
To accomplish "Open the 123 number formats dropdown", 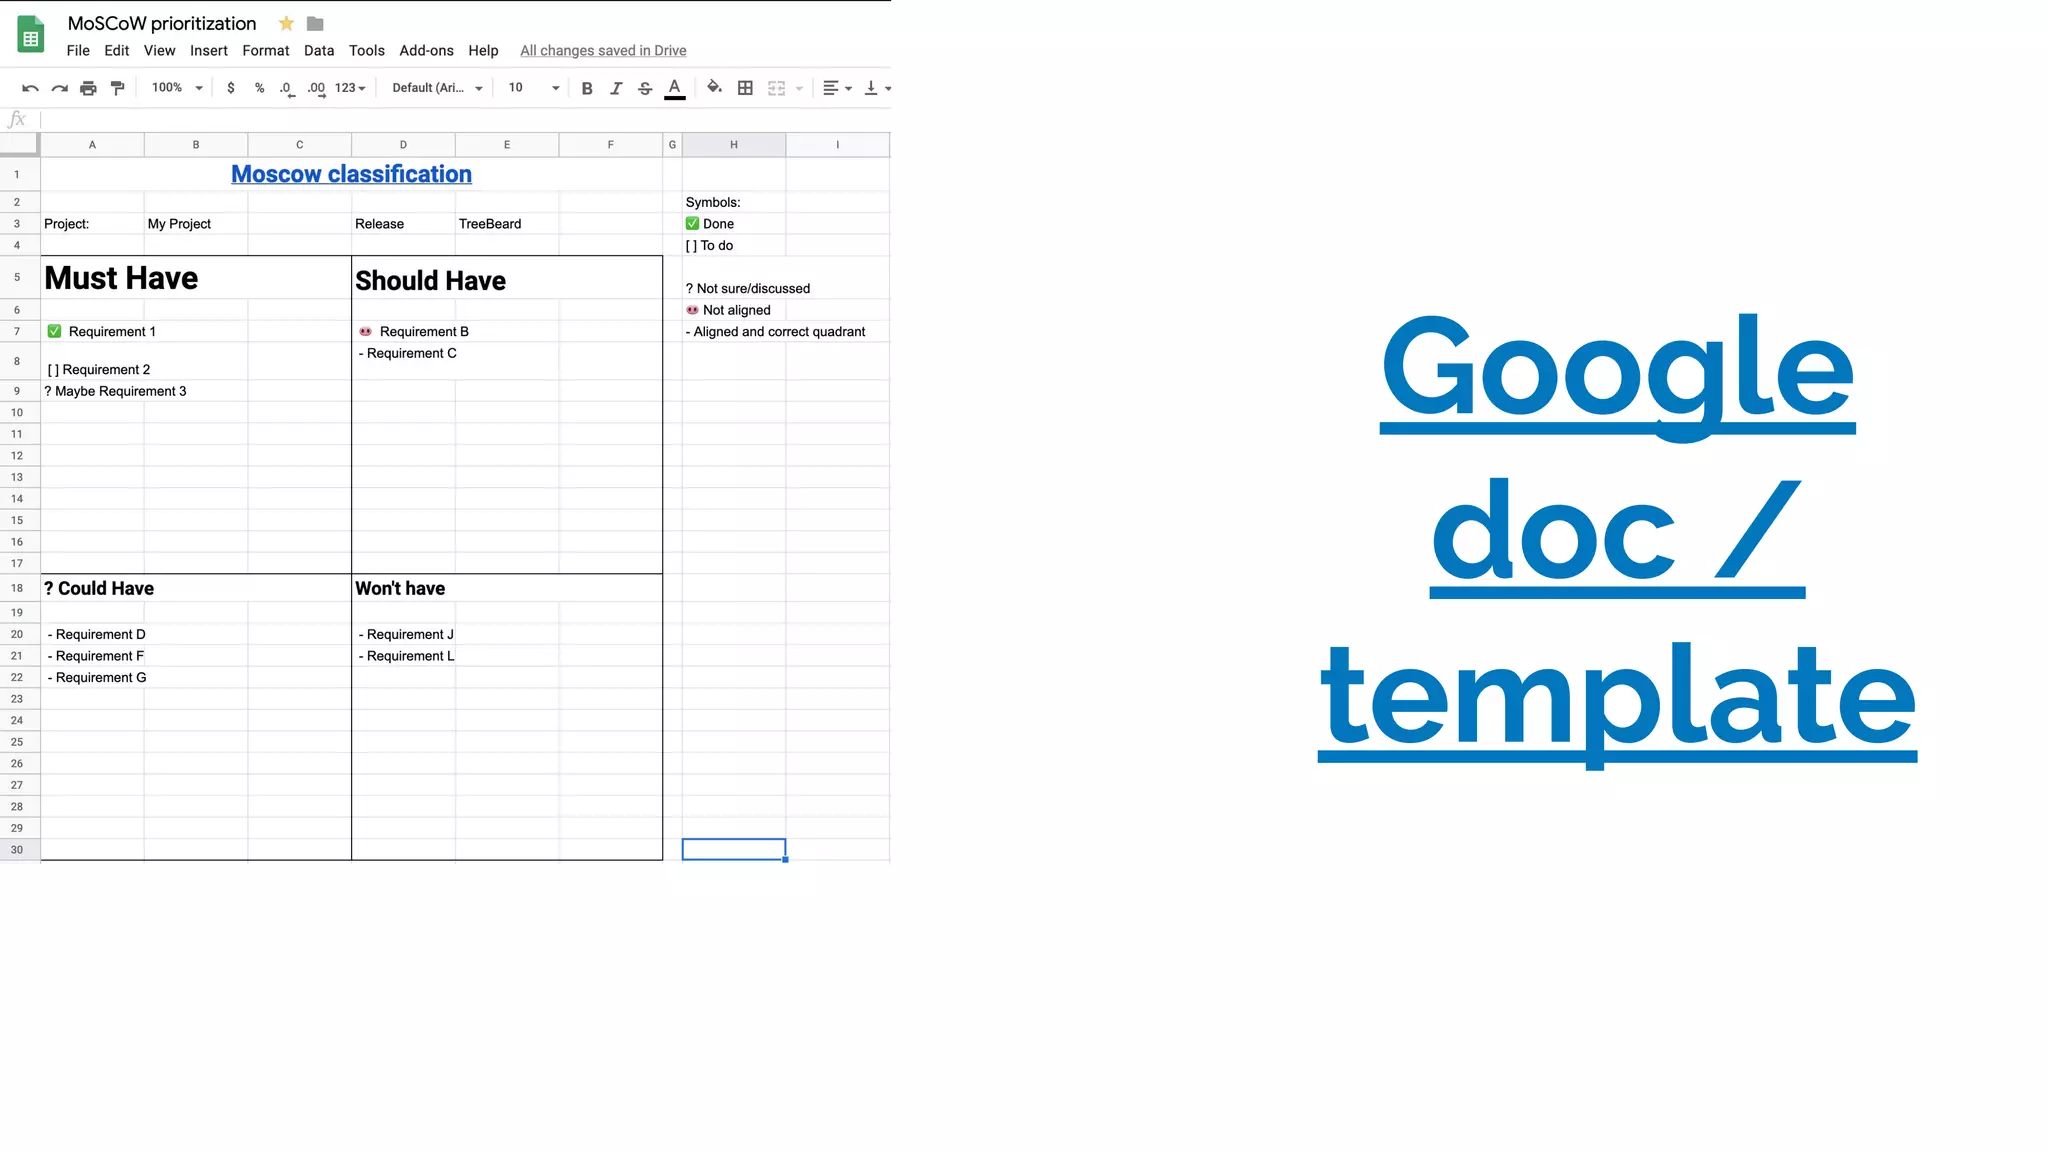I will coord(350,88).
